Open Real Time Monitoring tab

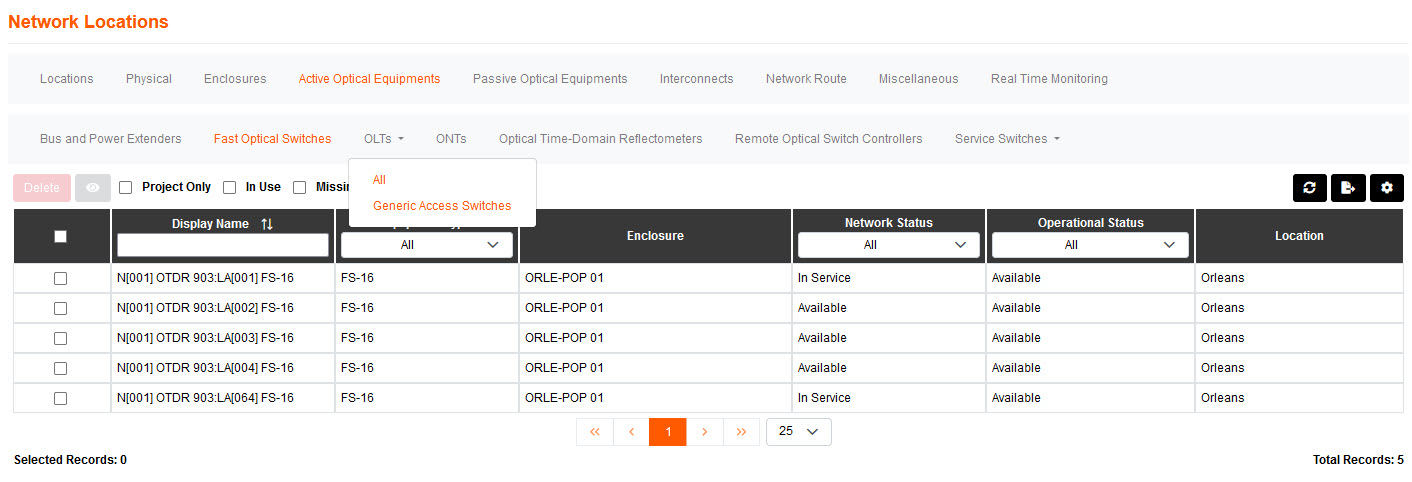1049,79
